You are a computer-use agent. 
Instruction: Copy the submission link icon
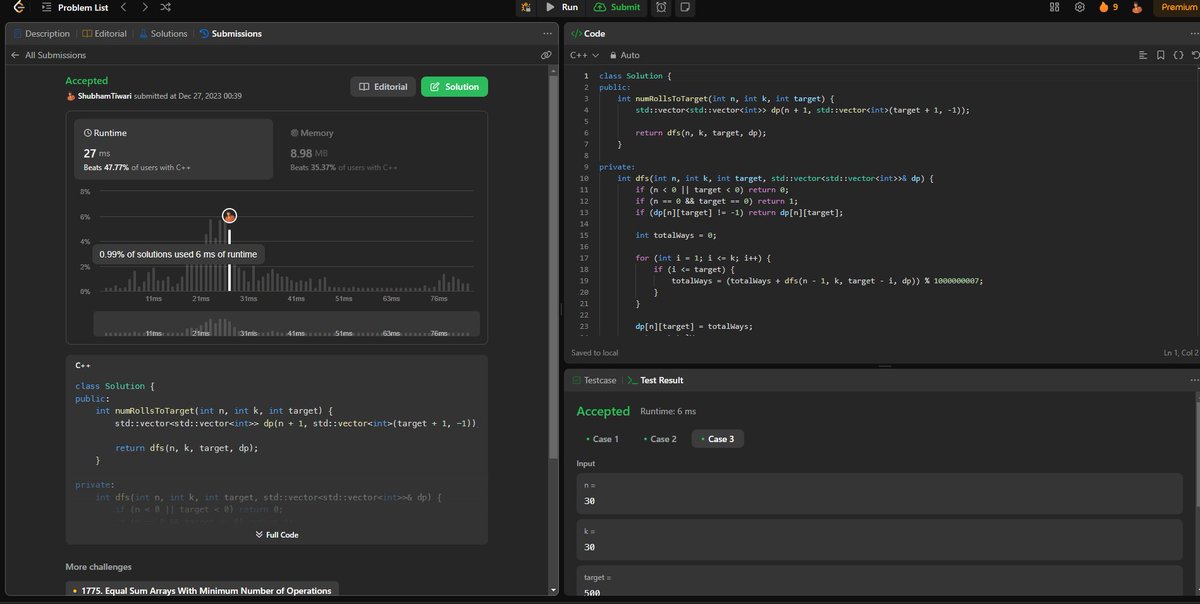pos(546,55)
